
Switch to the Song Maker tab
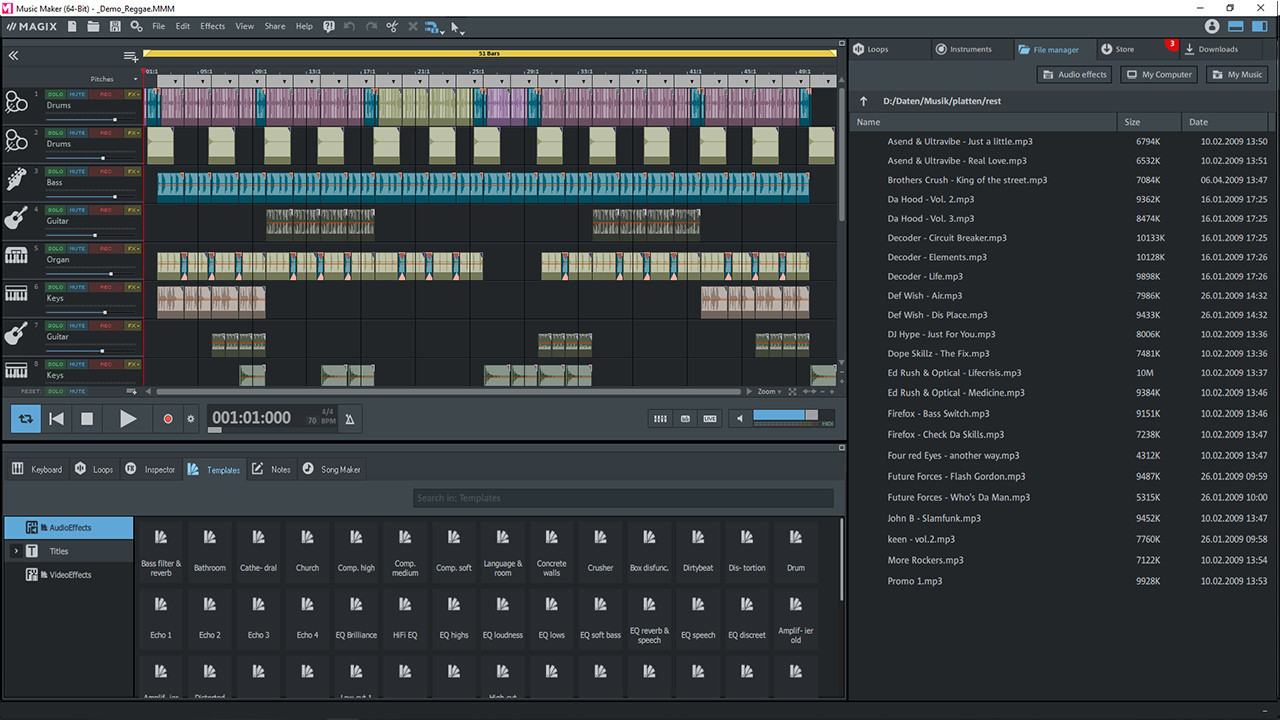click(331, 469)
